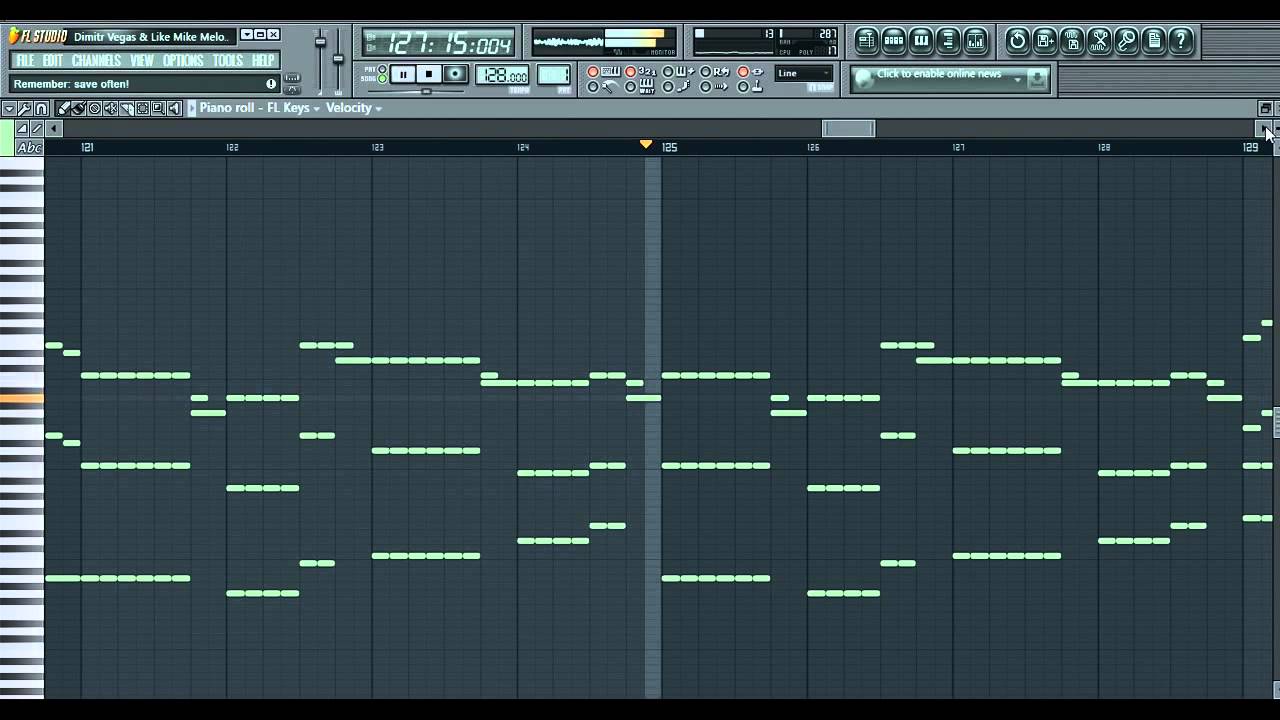Select the piano roll select tool
Image resolution: width=1280 pixels, height=720 pixels.
(142, 108)
